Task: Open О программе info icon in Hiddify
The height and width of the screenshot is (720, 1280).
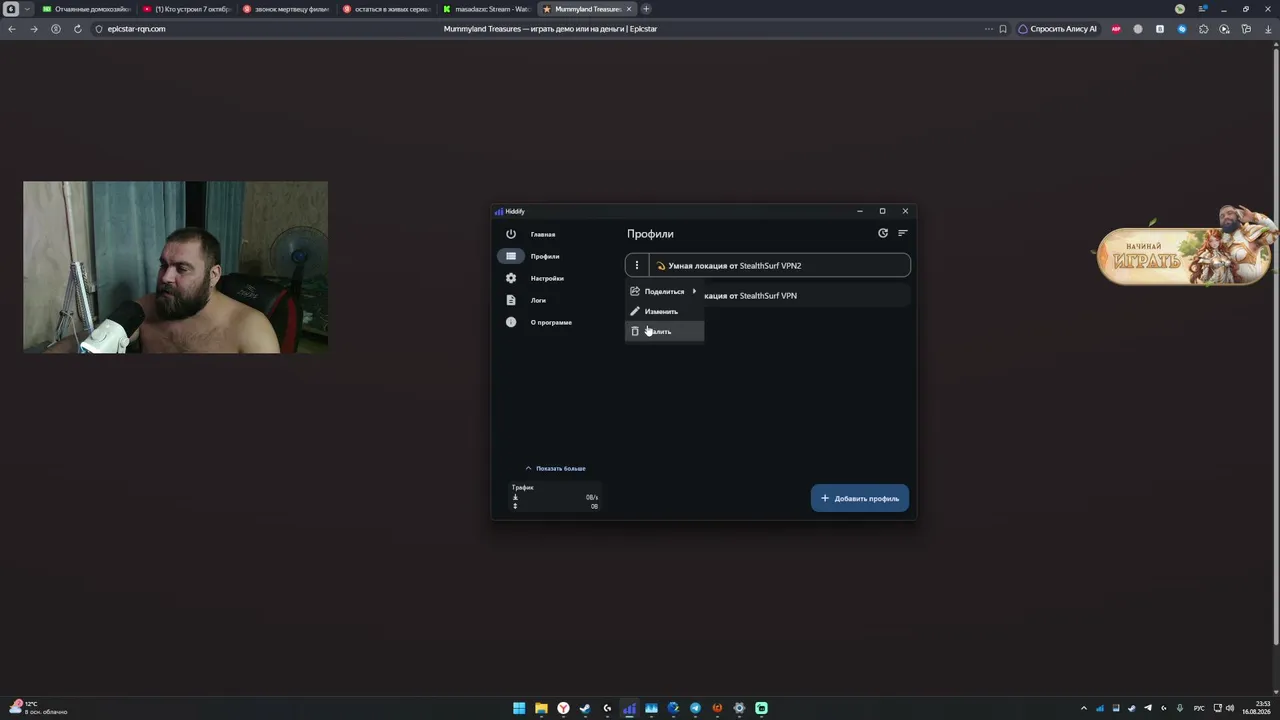Action: click(511, 322)
